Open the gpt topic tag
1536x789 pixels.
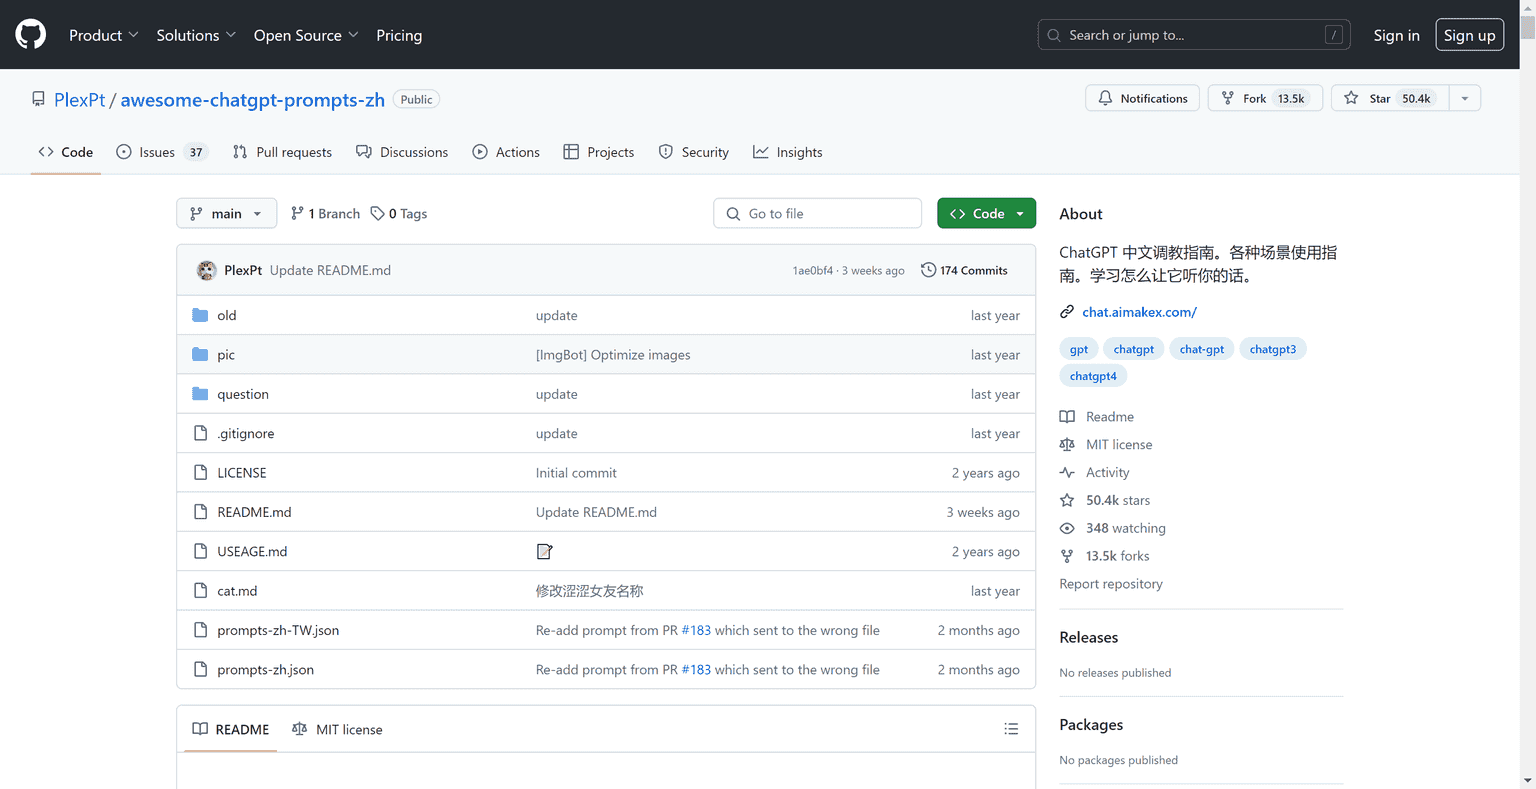1079,349
